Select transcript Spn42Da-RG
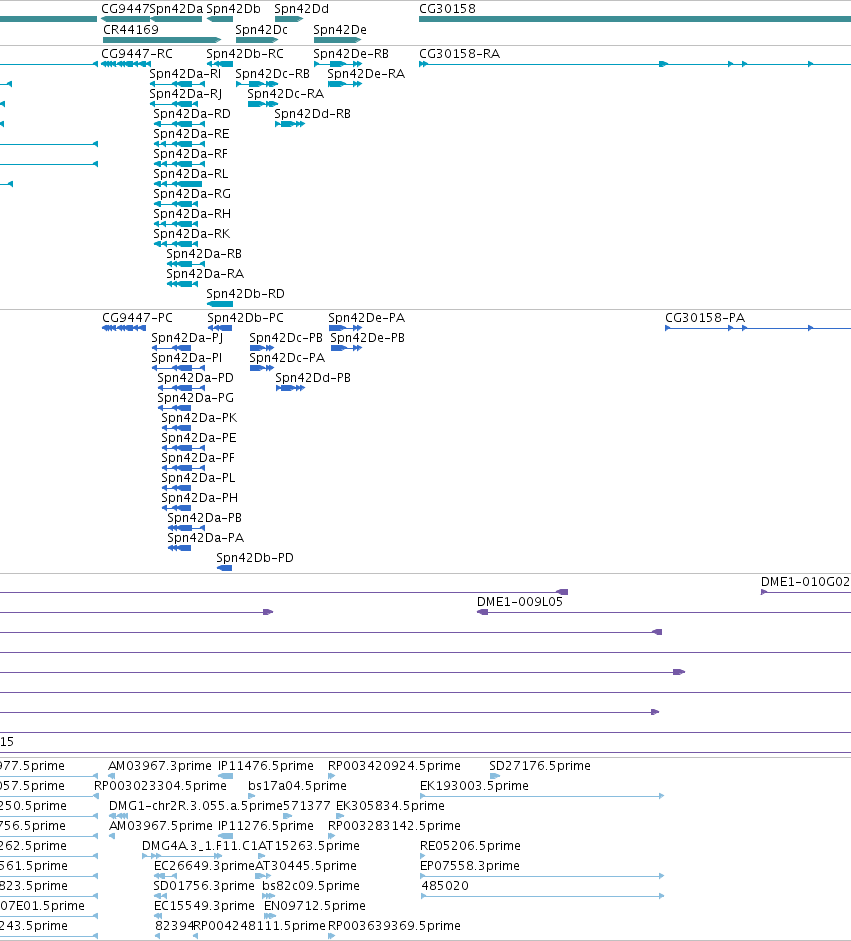 [x=192, y=193]
